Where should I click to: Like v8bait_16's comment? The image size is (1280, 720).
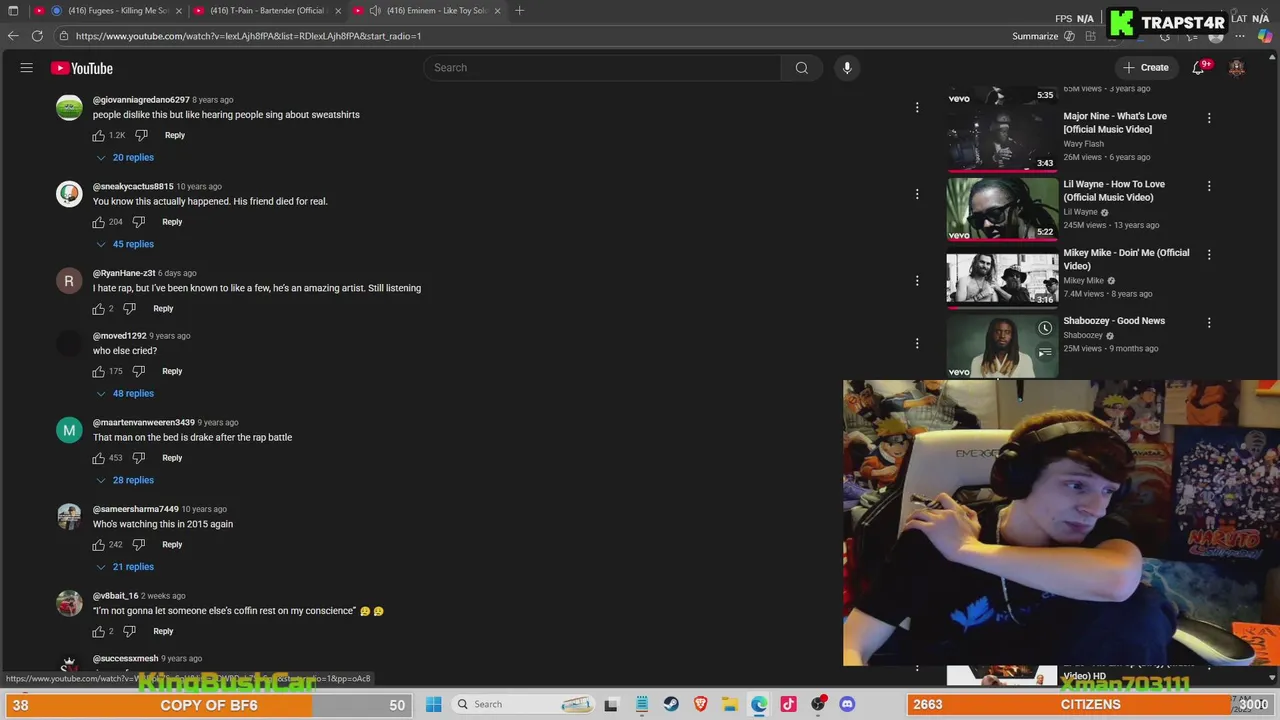(99, 631)
